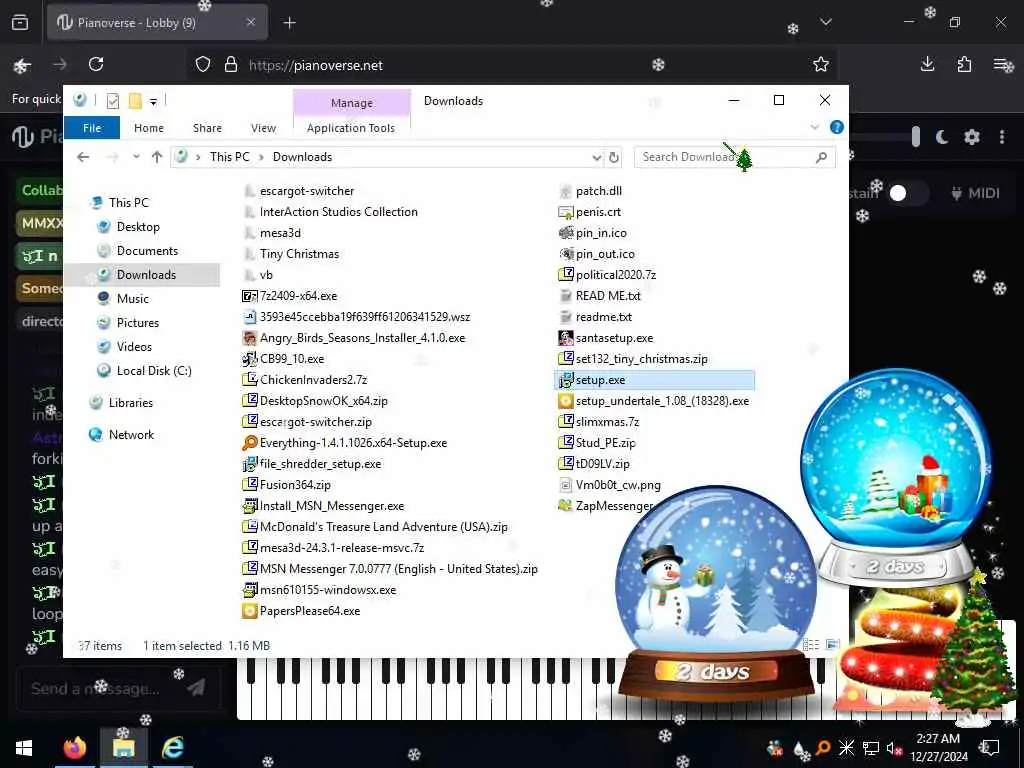Select the Pianoverse - Lobby browser tab
The width and height of the screenshot is (1024, 768).
click(157, 22)
